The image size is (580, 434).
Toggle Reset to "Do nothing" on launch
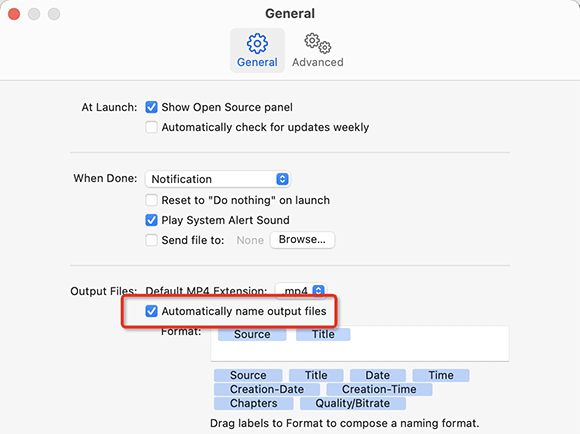tap(151, 200)
